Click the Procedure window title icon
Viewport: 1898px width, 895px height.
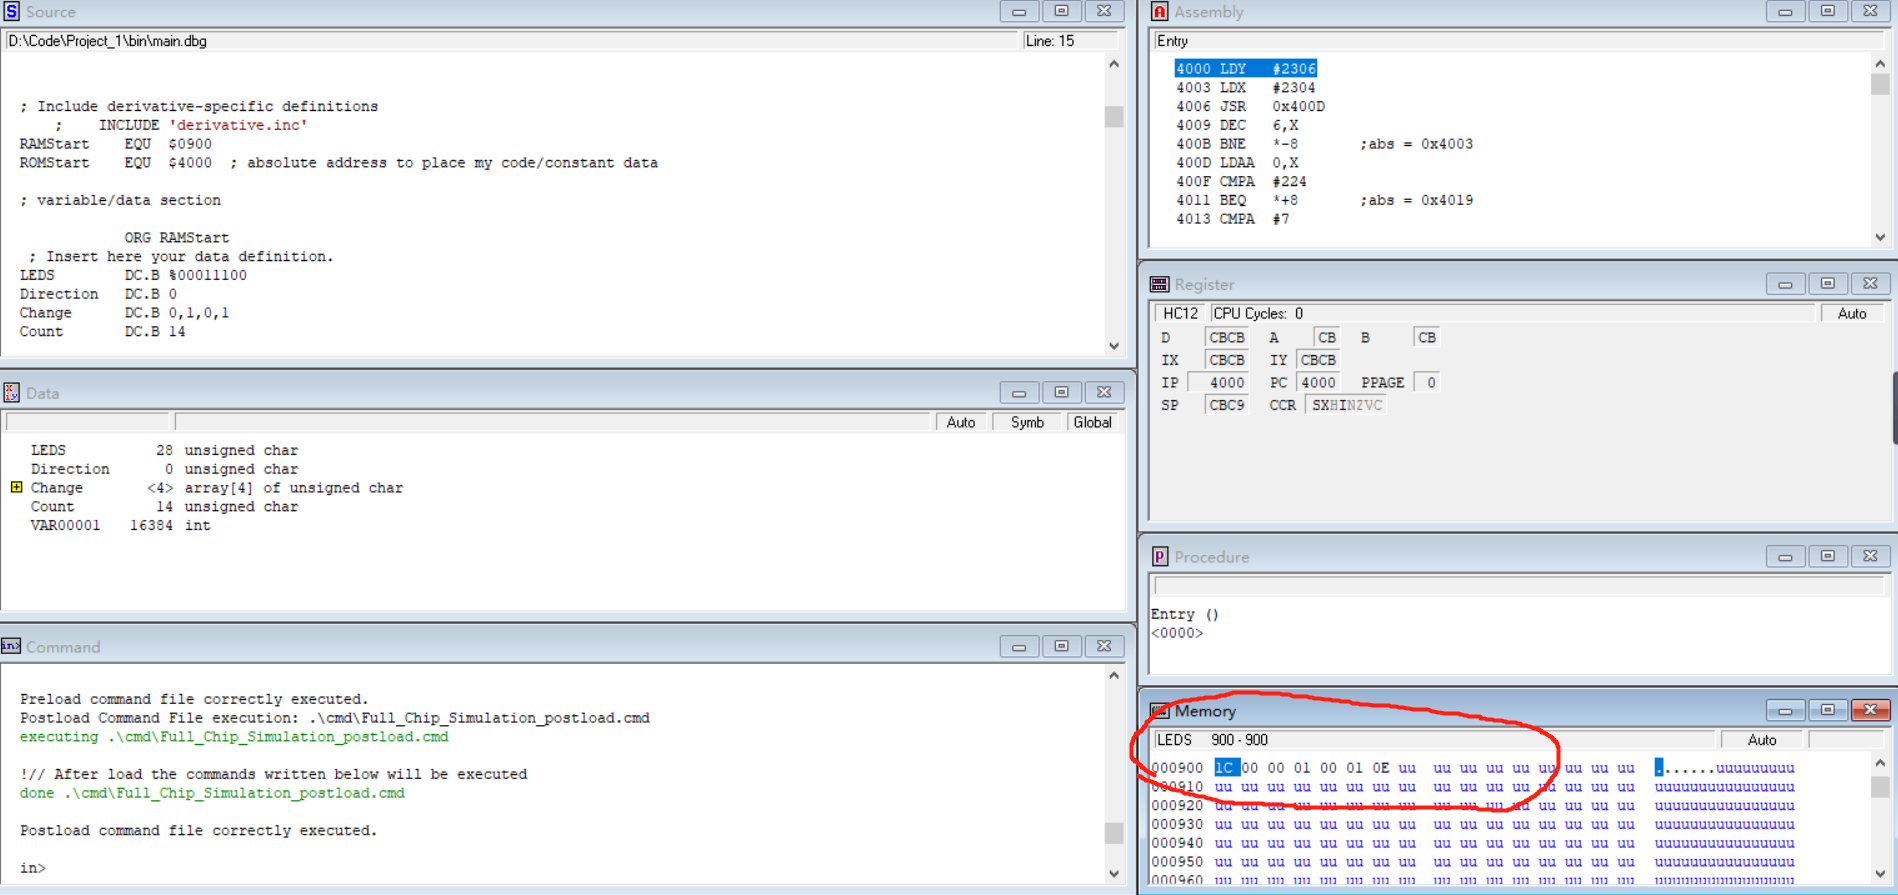[1160, 556]
